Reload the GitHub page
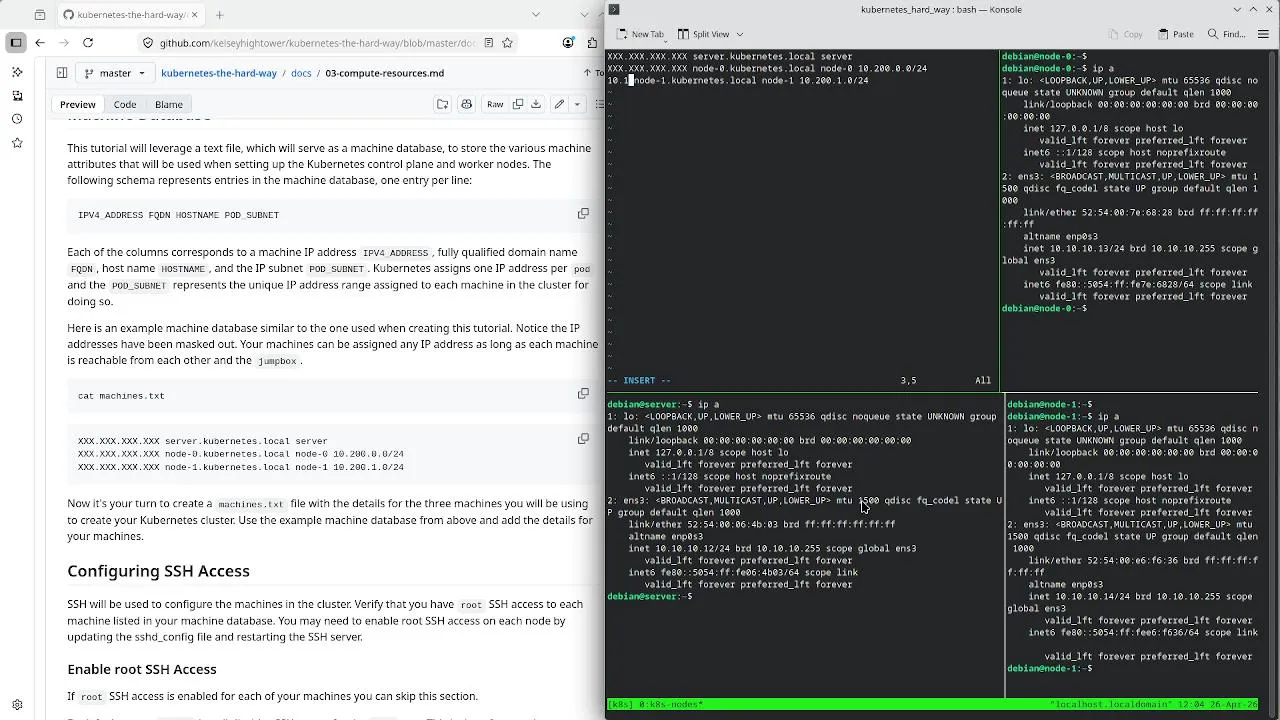The height and width of the screenshot is (720, 1280). click(x=88, y=42)
